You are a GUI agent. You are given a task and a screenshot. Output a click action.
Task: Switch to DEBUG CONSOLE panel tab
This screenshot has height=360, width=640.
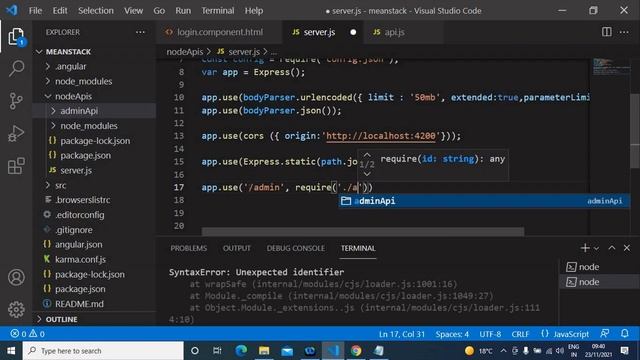click(296, 248)
